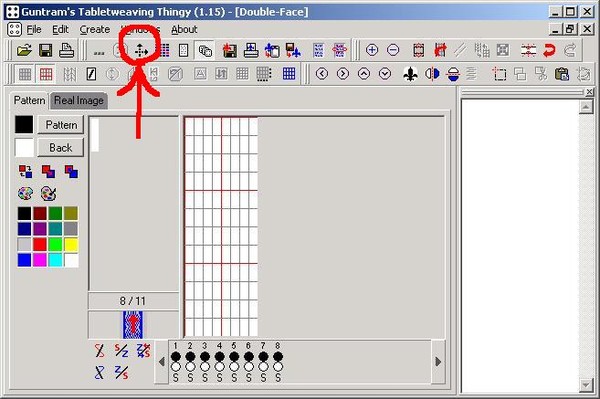Click left arrow of tablet strip

point(161,362)
